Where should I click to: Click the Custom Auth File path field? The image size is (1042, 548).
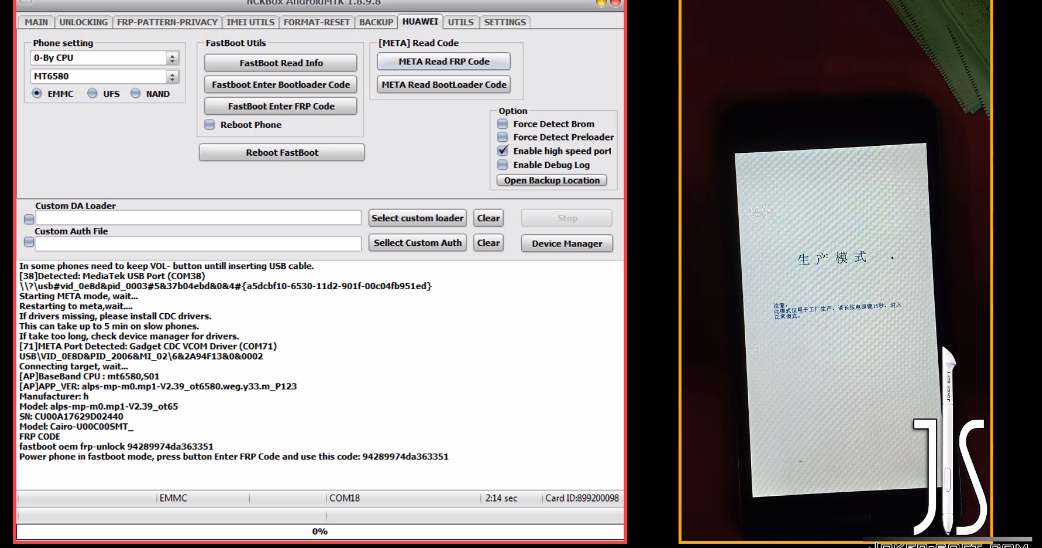pos(198,243)
